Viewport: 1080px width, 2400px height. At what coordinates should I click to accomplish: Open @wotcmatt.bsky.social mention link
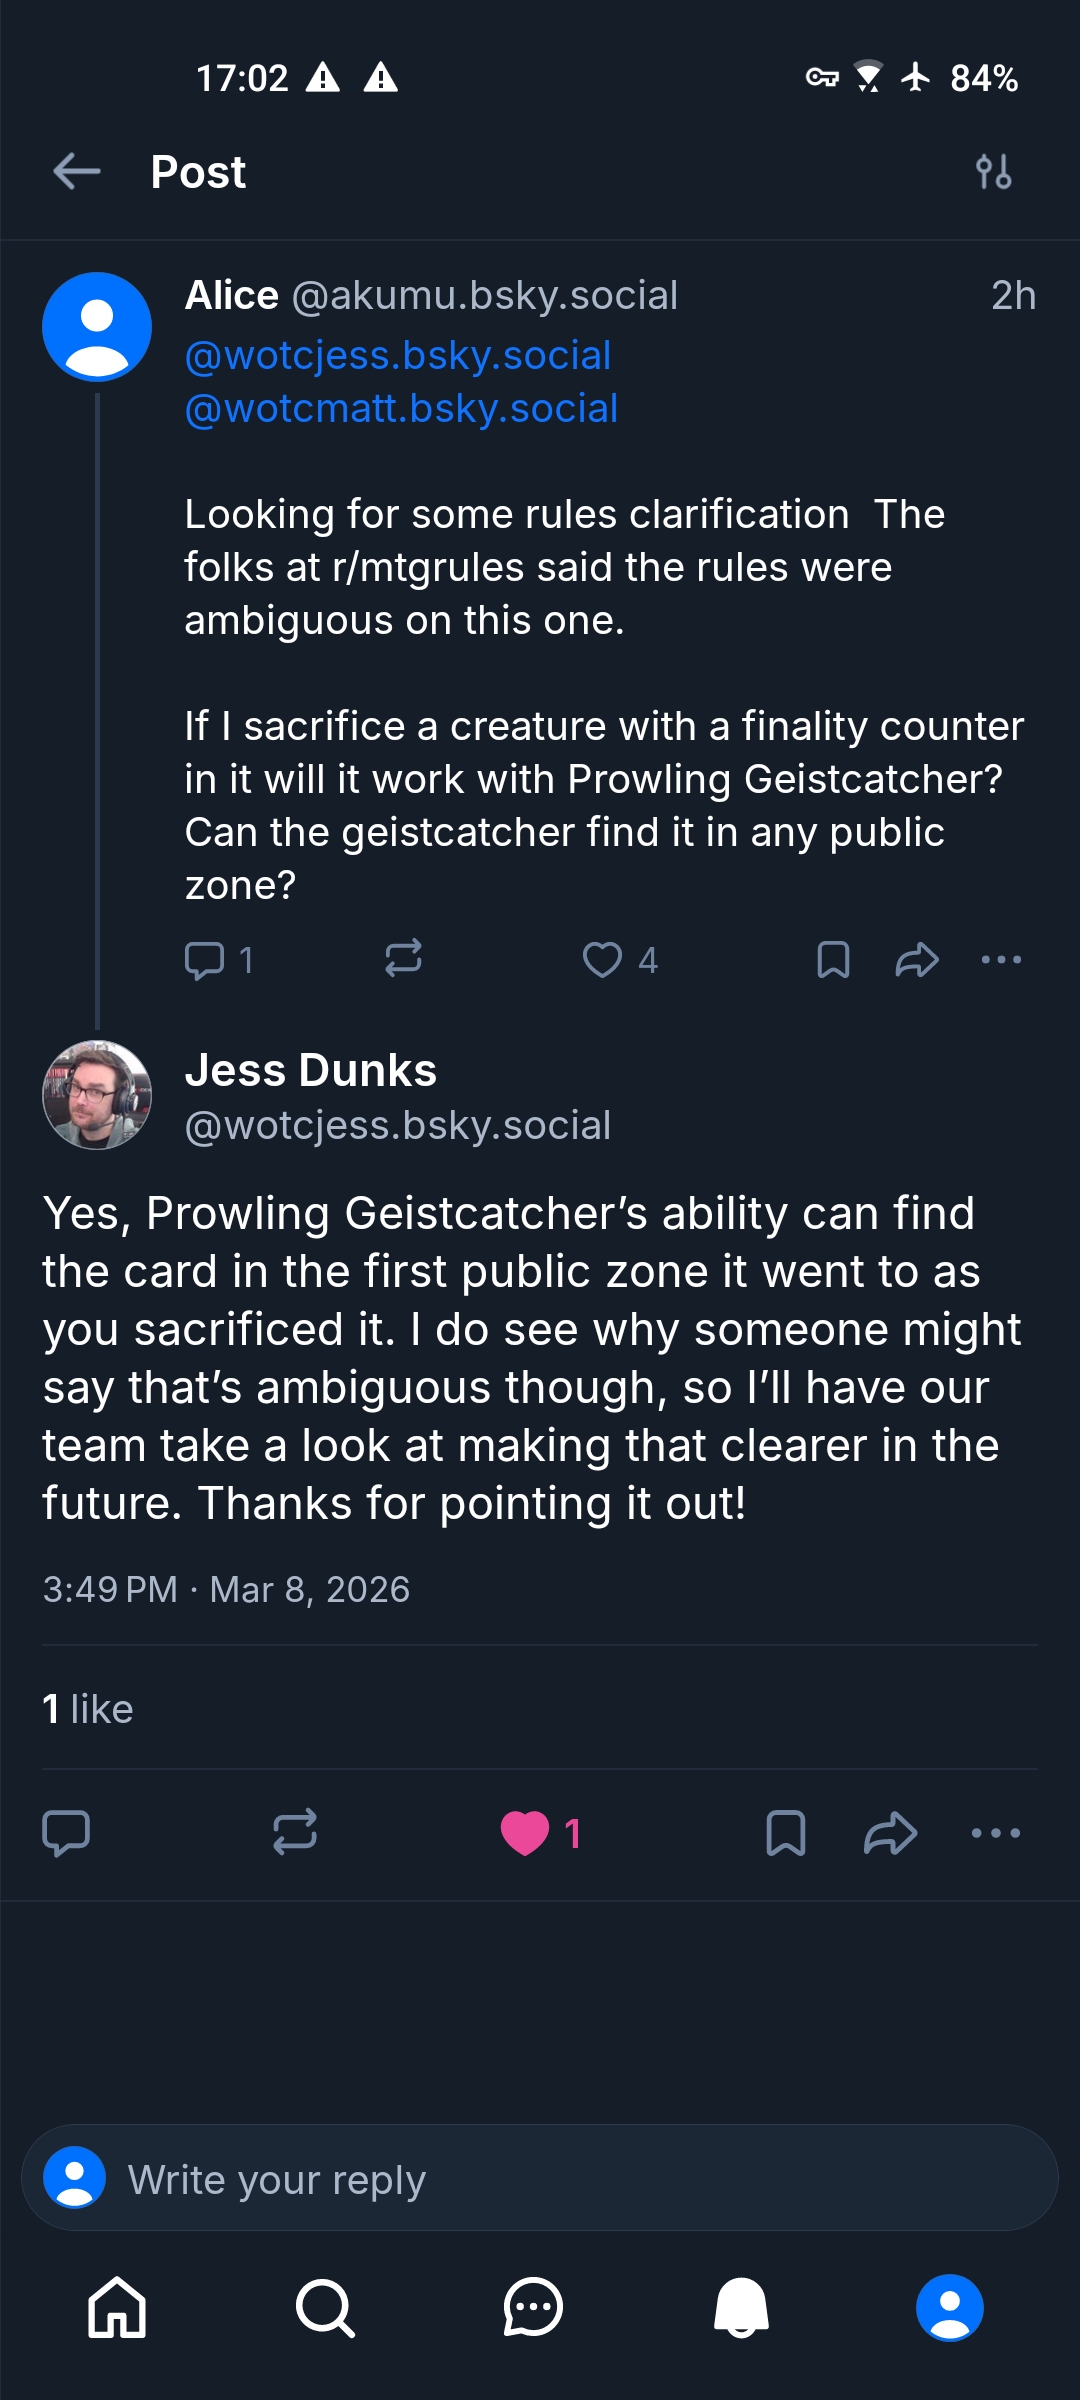pyautogui.click(x=401, y=408)
